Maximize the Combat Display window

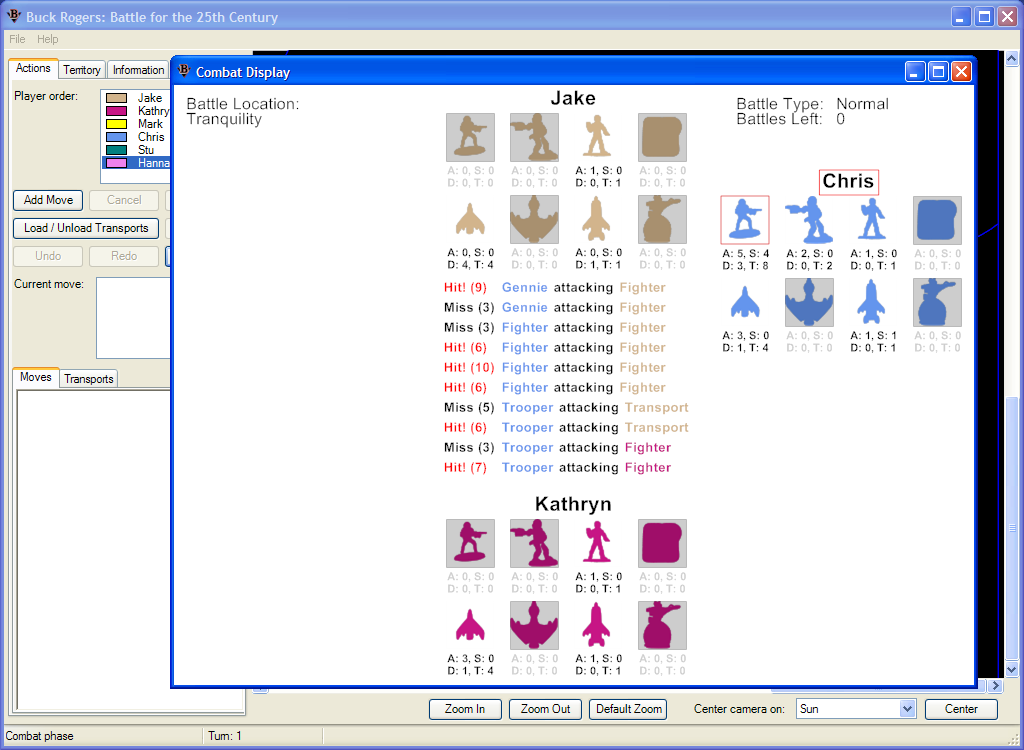938,72
